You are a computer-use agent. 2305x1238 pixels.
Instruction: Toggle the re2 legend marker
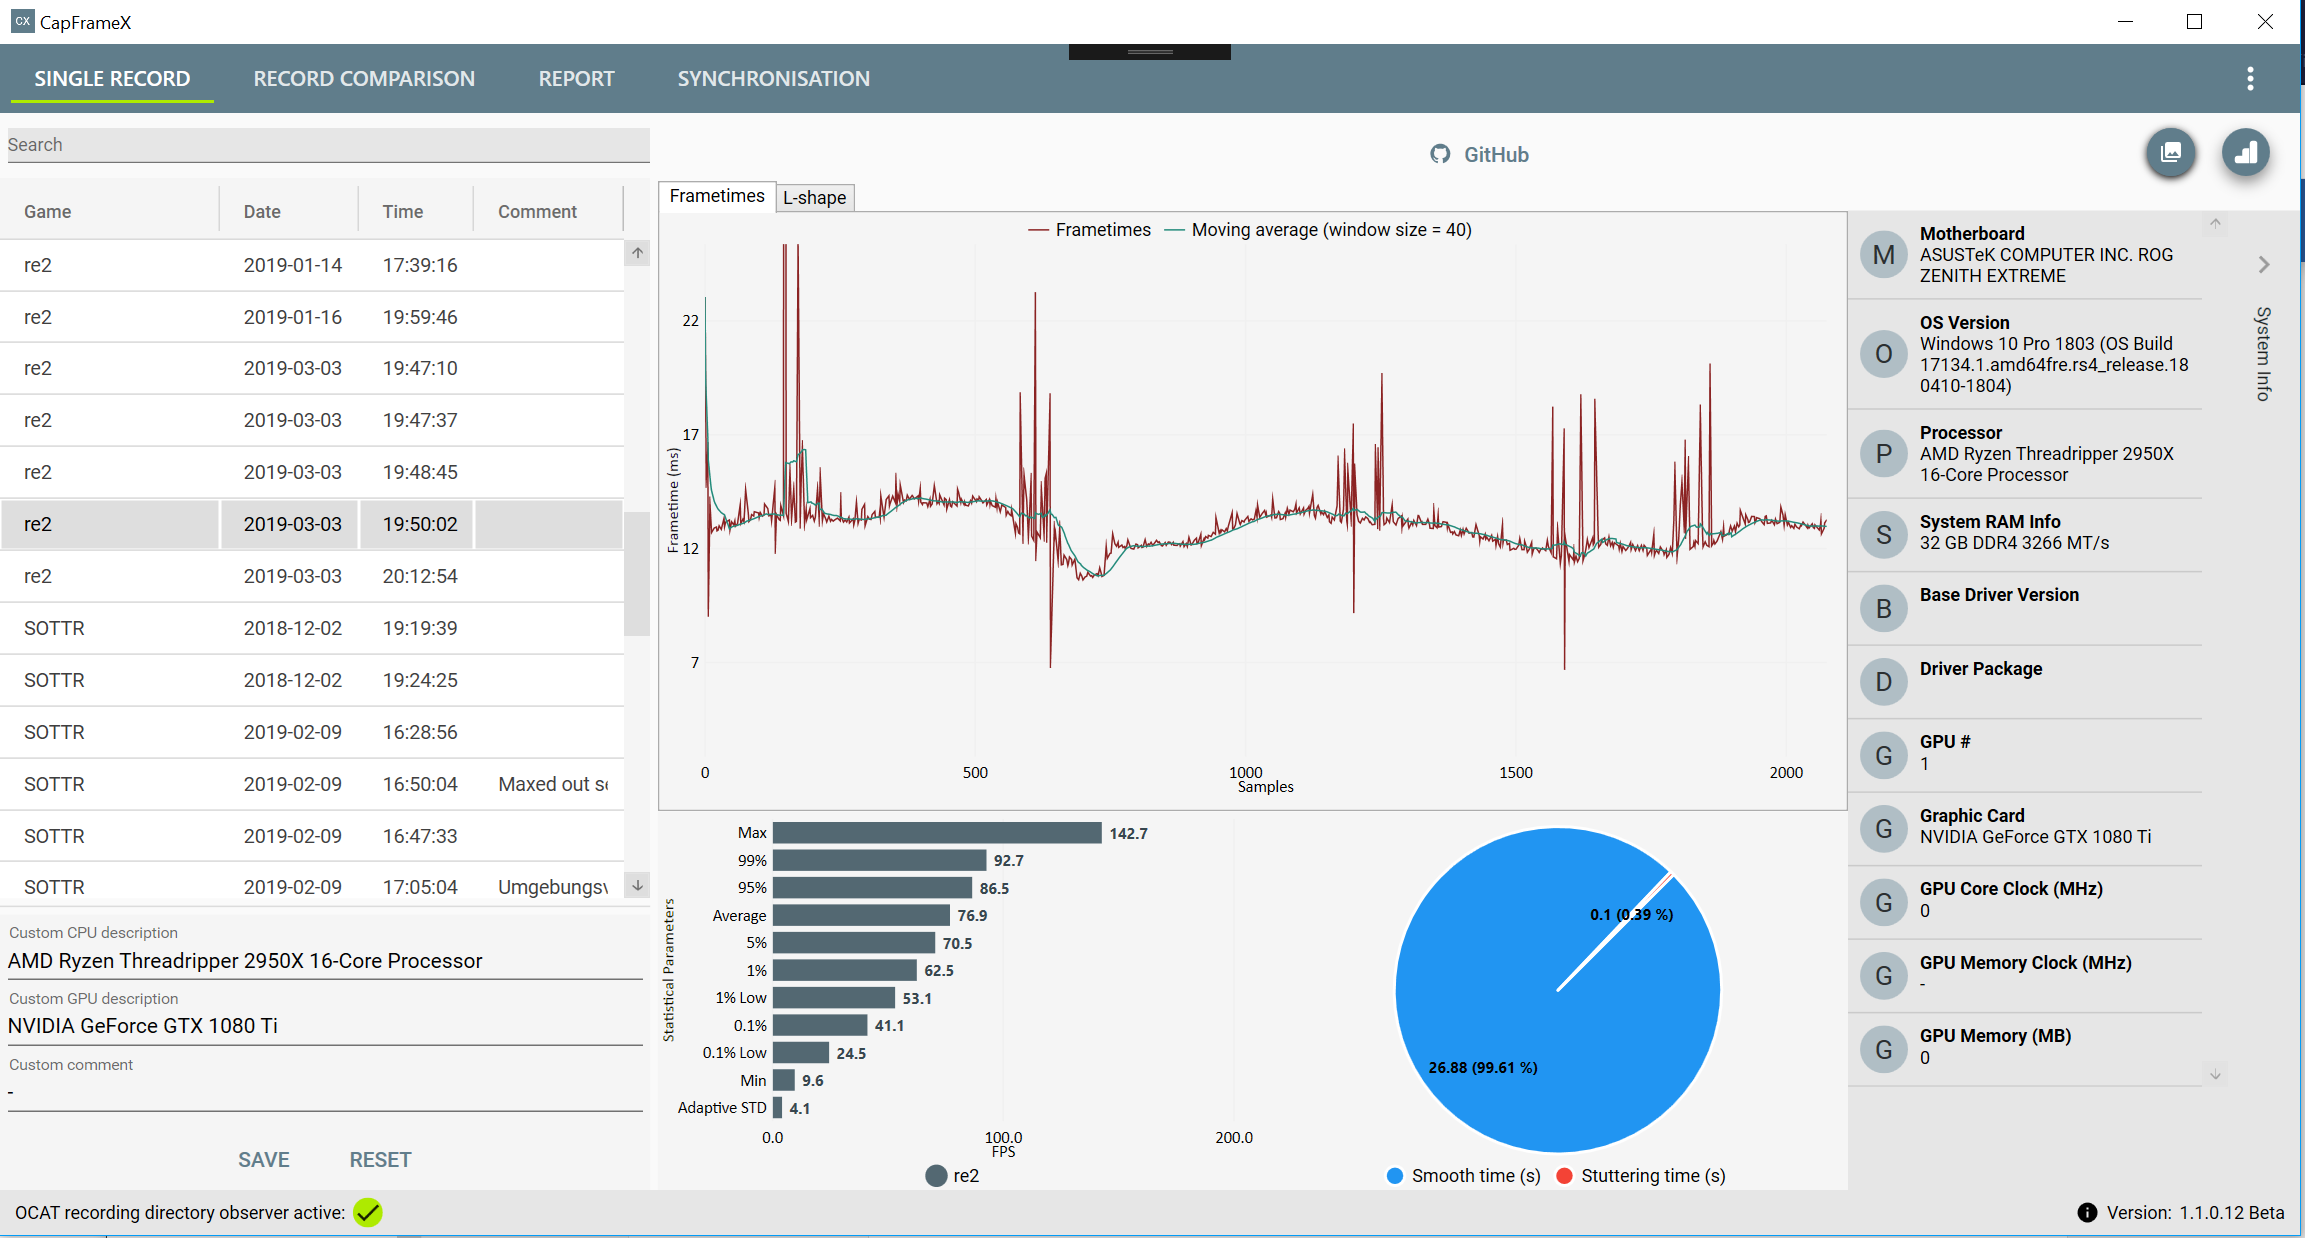[x=936, y=1176]
